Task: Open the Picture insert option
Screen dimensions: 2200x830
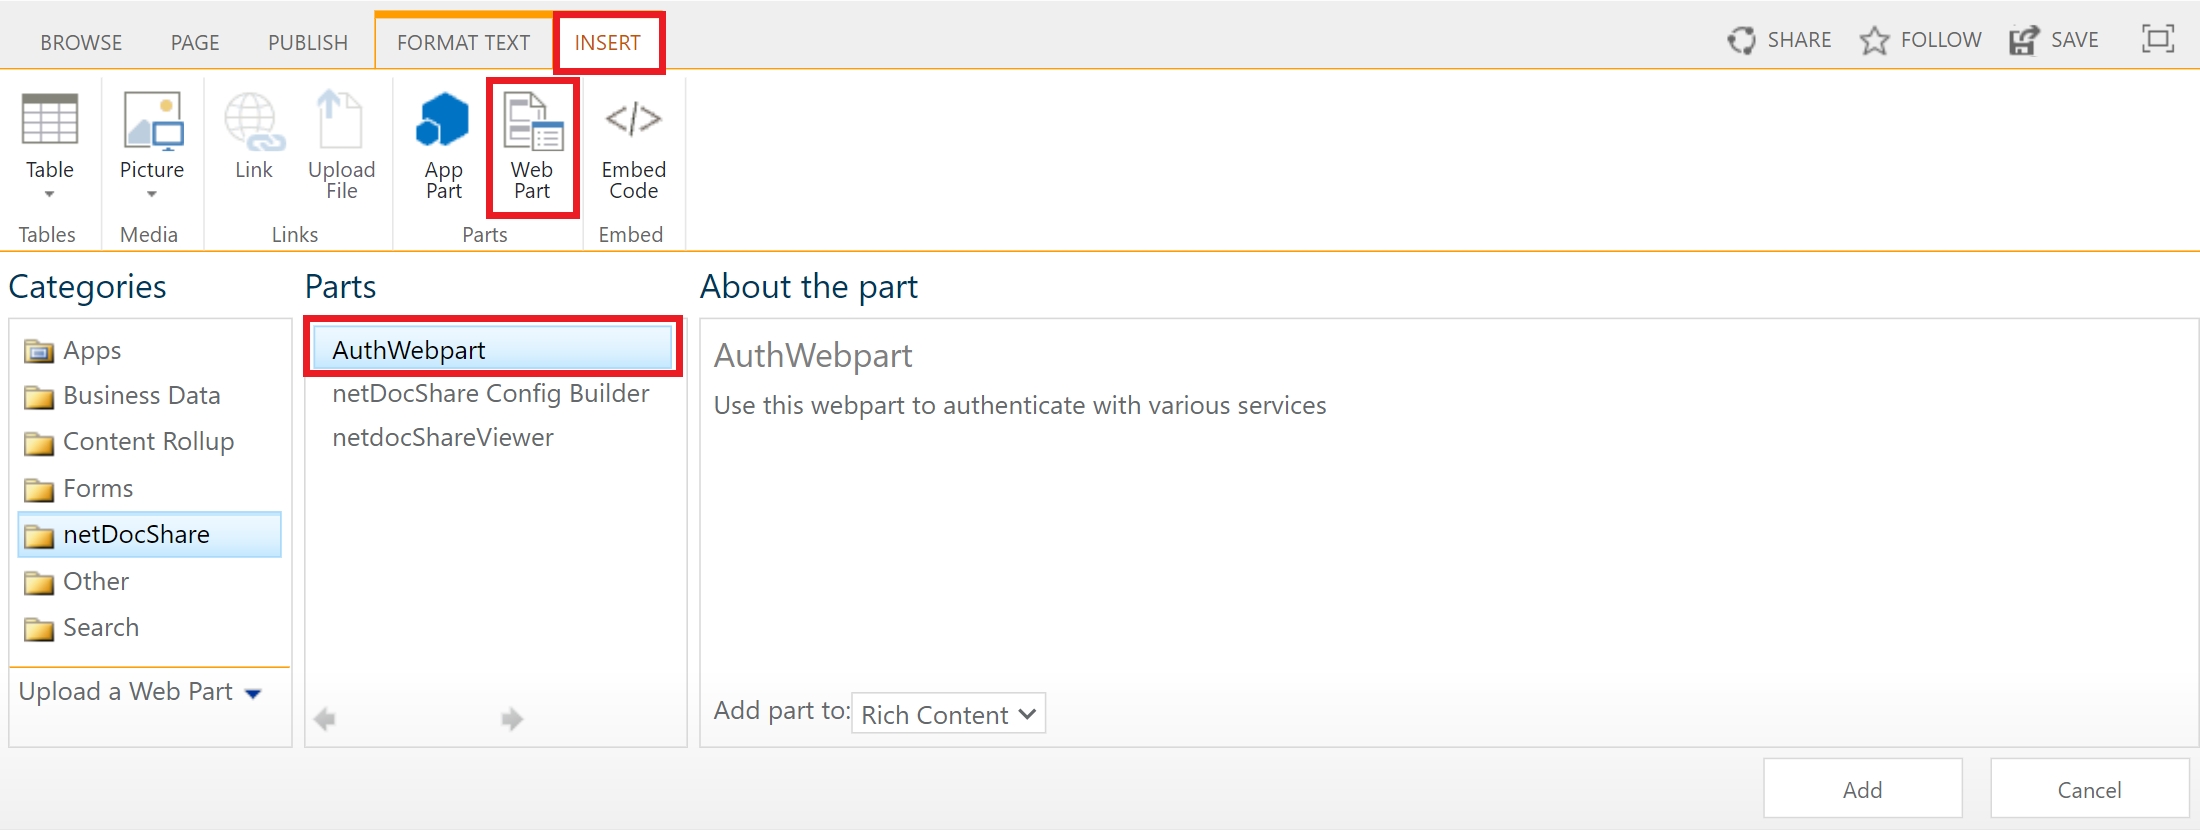Action: [152, 143]
